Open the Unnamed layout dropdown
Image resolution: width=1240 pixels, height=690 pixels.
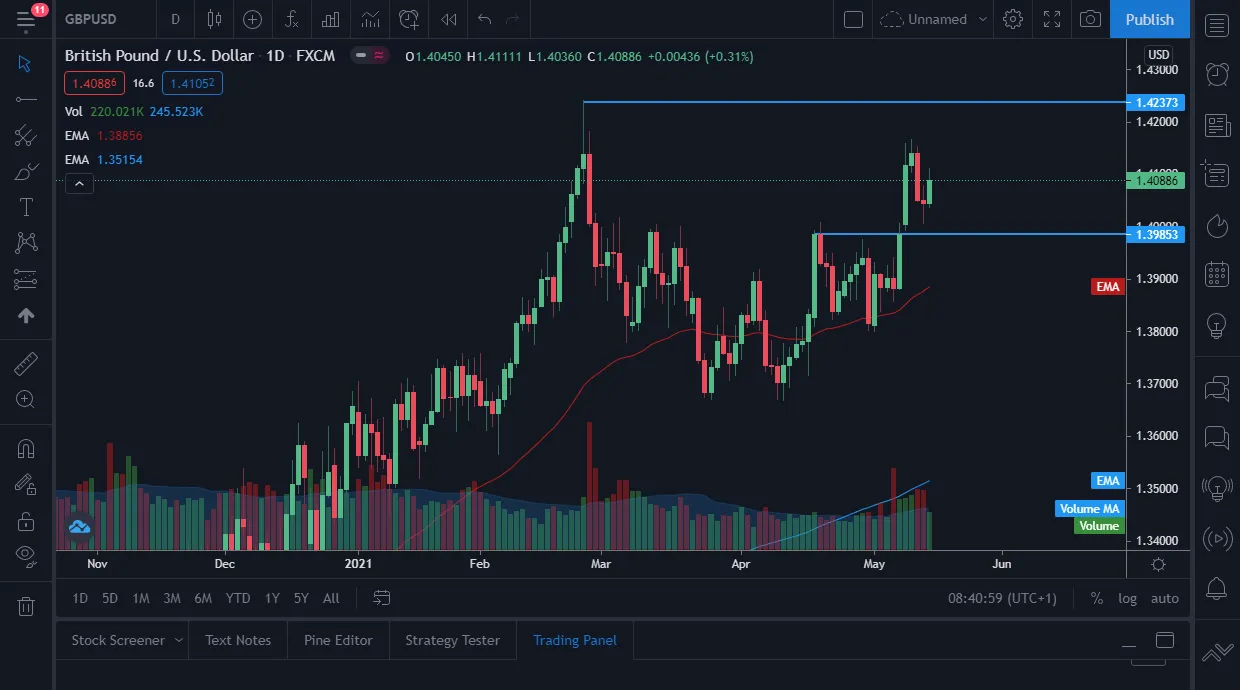[x=934, y=19]
